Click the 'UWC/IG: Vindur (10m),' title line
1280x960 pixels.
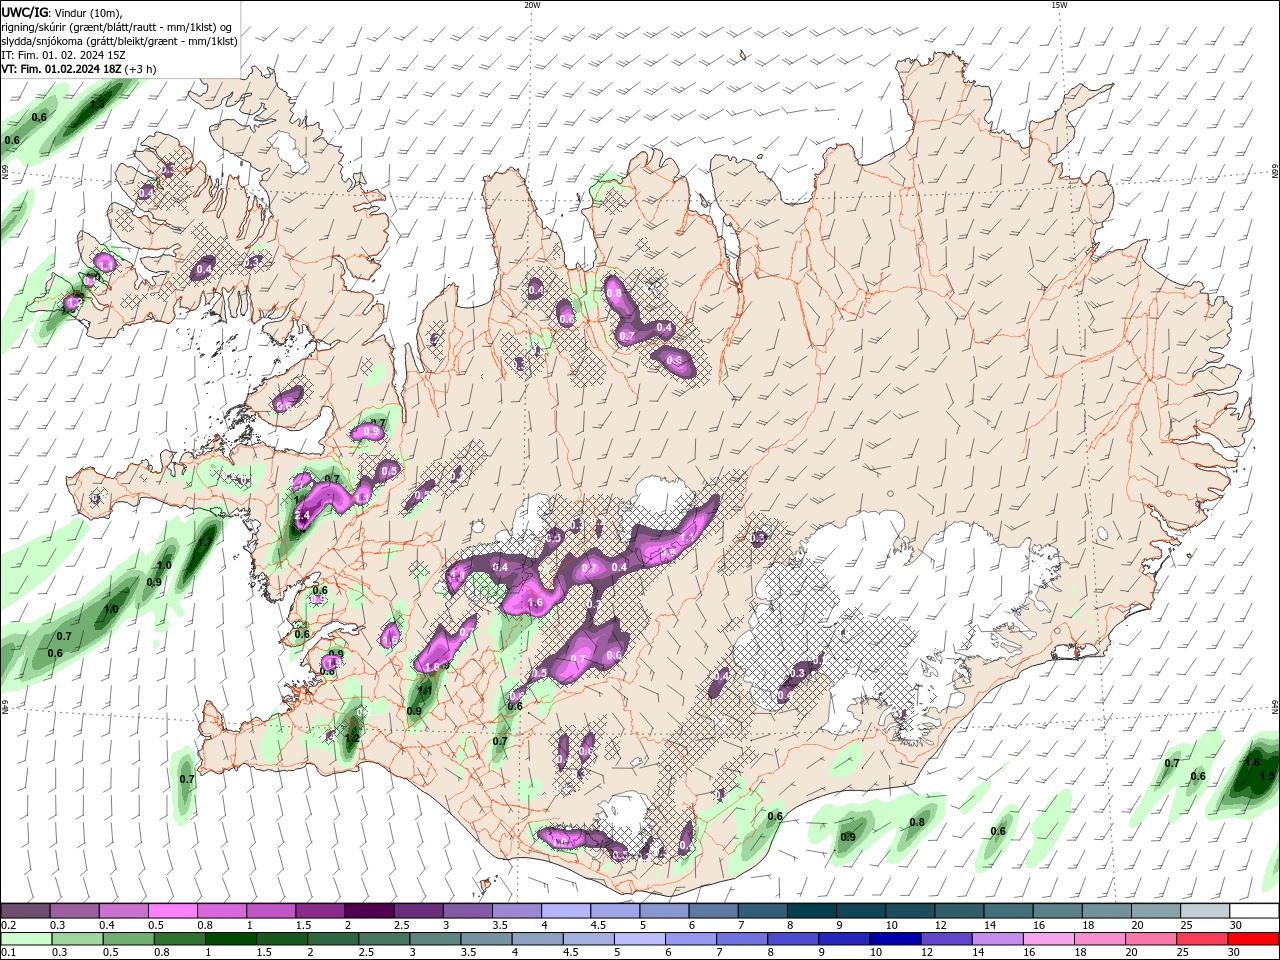click(62, 11)
